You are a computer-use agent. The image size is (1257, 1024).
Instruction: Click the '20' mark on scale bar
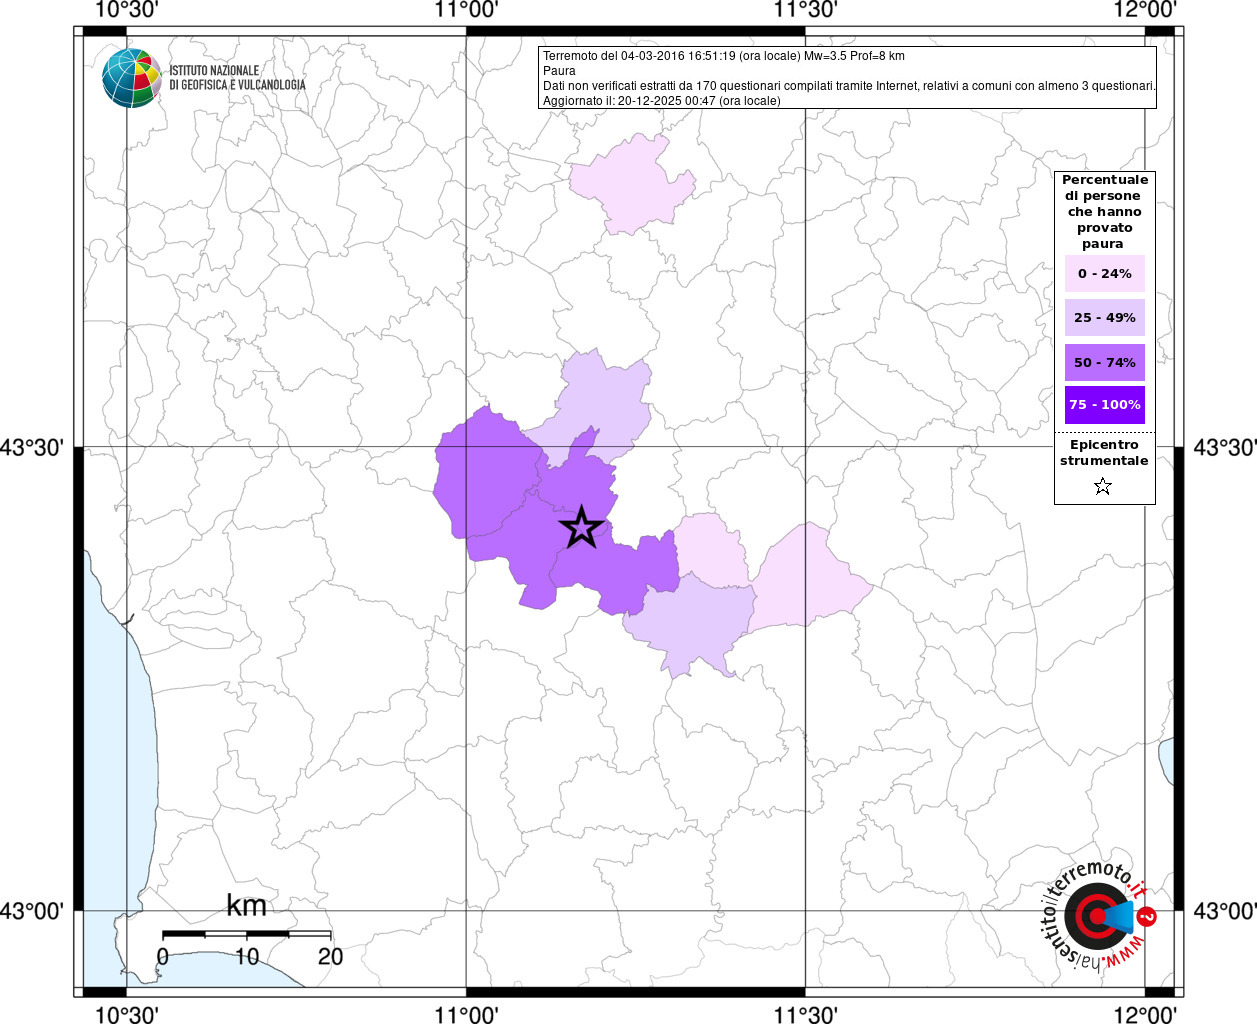(x=330, y=956)
